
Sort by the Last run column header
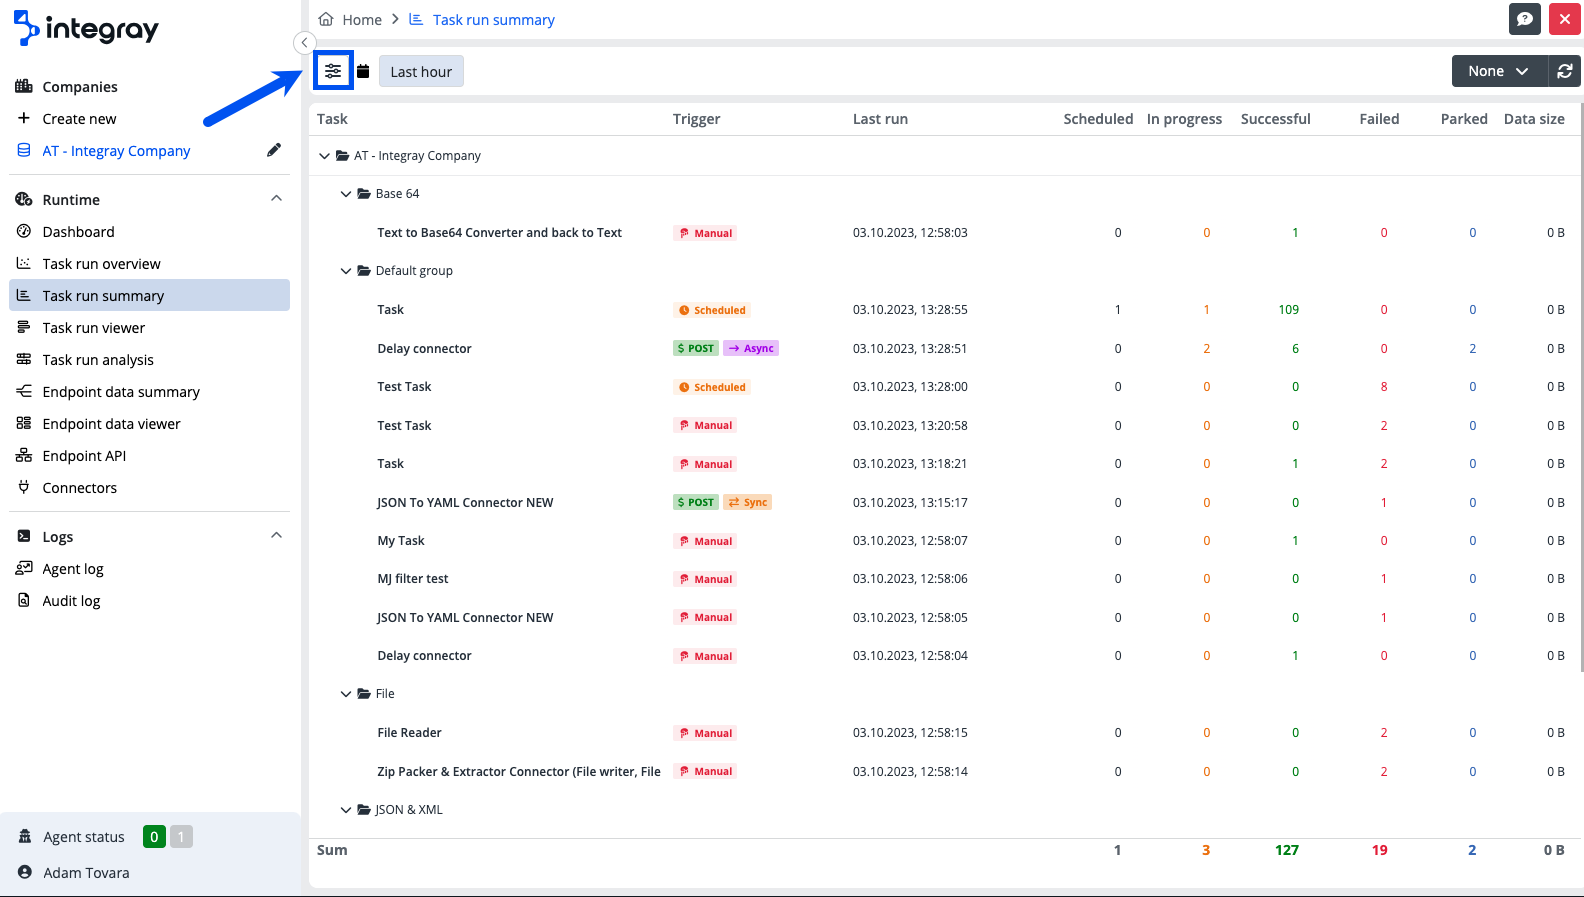pos(880,119)
